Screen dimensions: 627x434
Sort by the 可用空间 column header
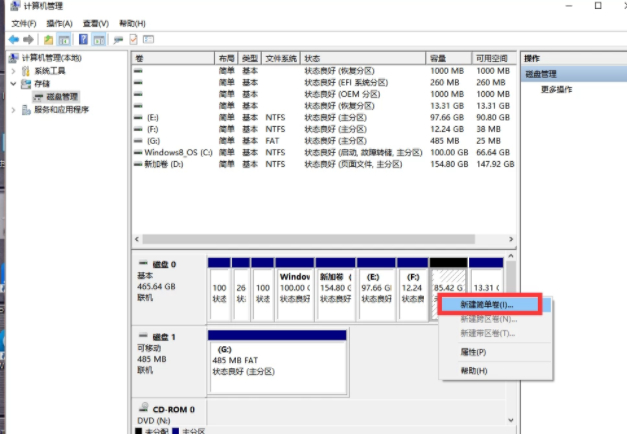pyautogui.click(x=493, y=58)
